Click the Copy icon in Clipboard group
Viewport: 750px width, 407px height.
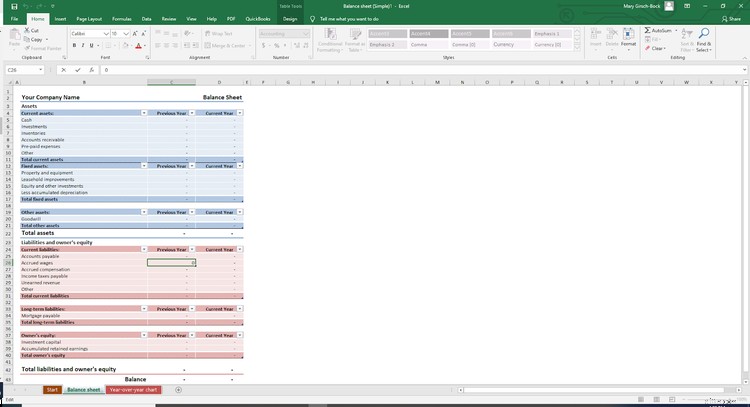click(27, 39)
